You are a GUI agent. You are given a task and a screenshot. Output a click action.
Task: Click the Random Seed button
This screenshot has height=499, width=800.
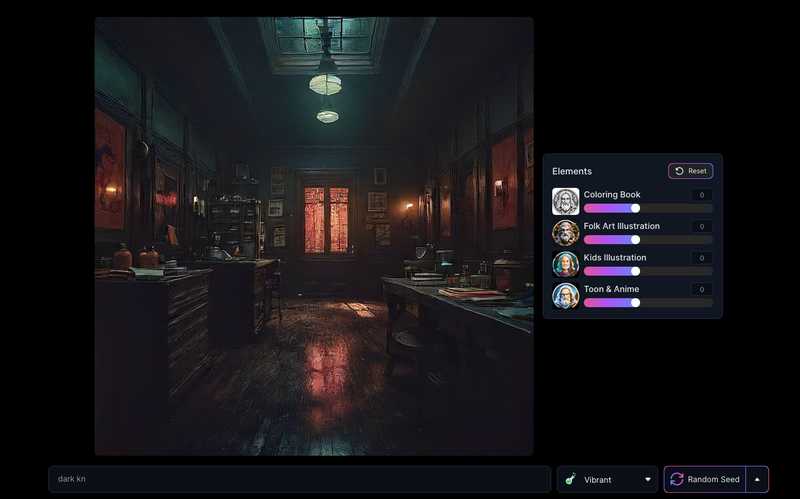(705, 480)
